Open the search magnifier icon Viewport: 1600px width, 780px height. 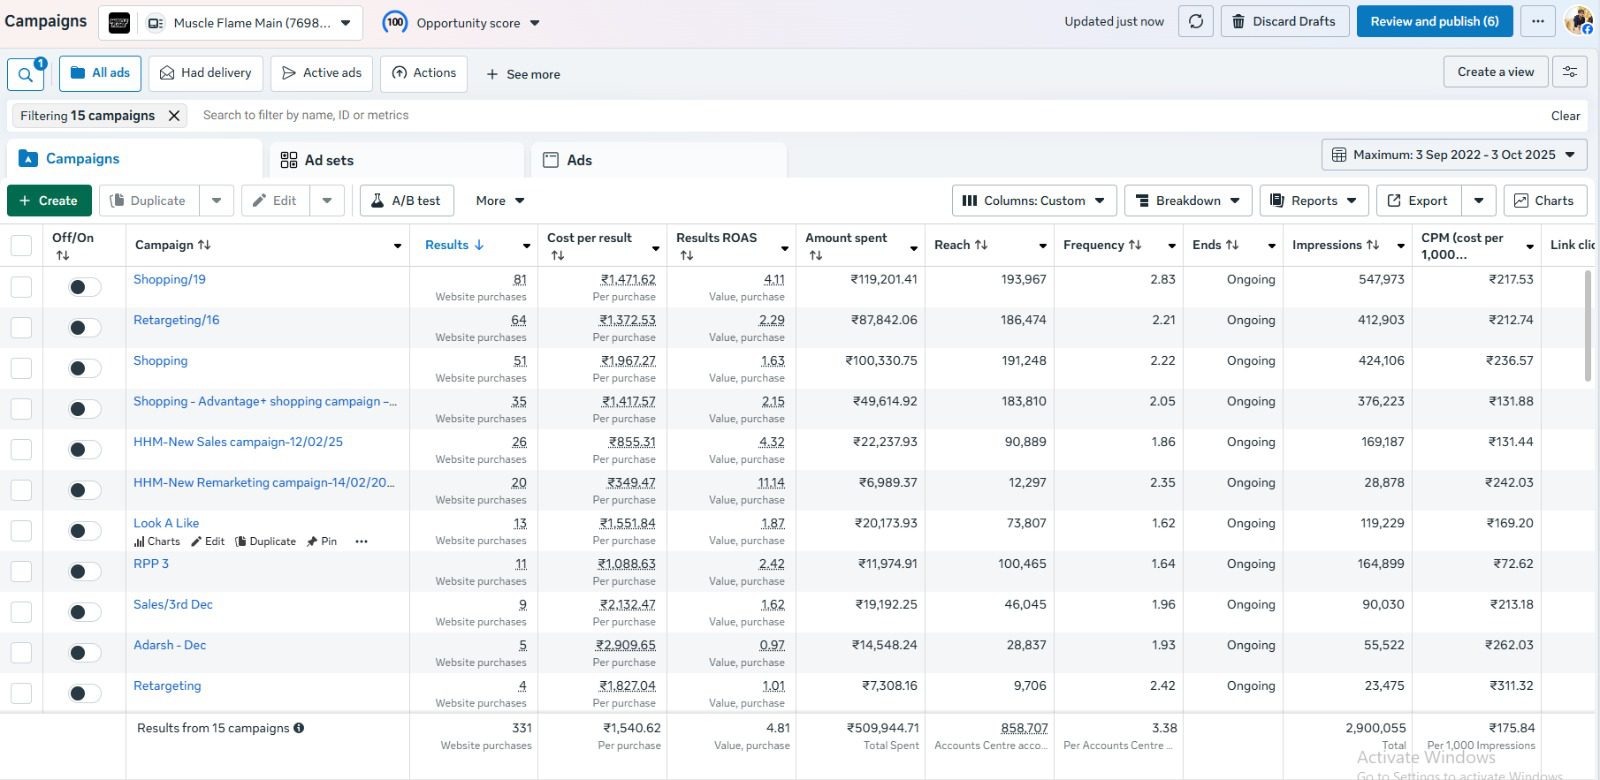25,74
